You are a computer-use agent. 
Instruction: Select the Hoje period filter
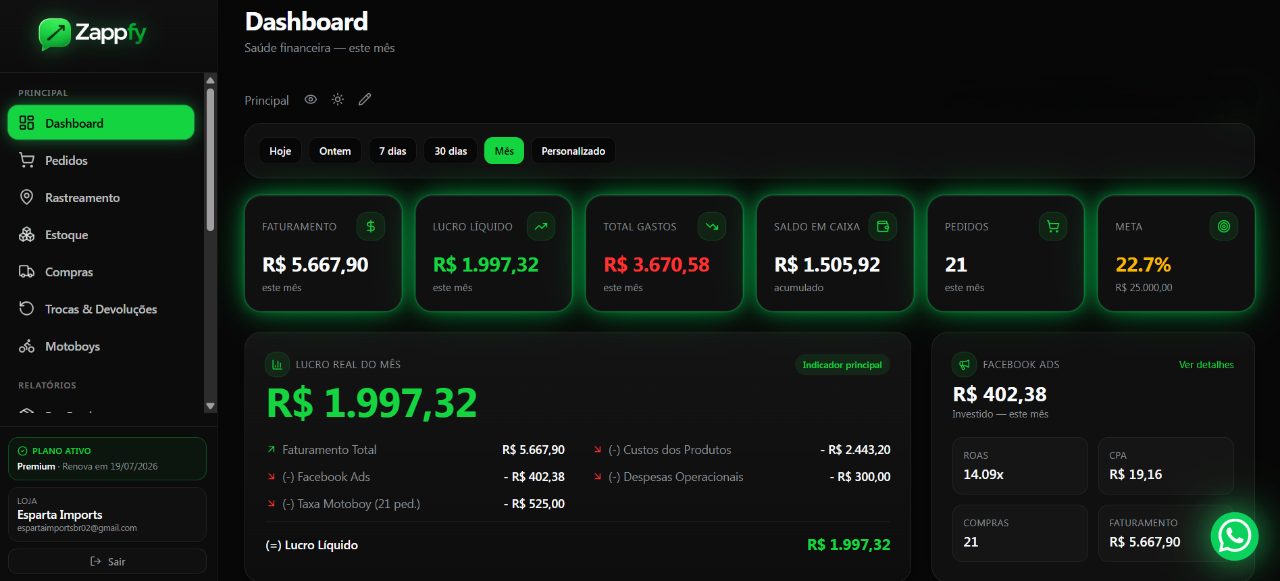tap(280, 151)
